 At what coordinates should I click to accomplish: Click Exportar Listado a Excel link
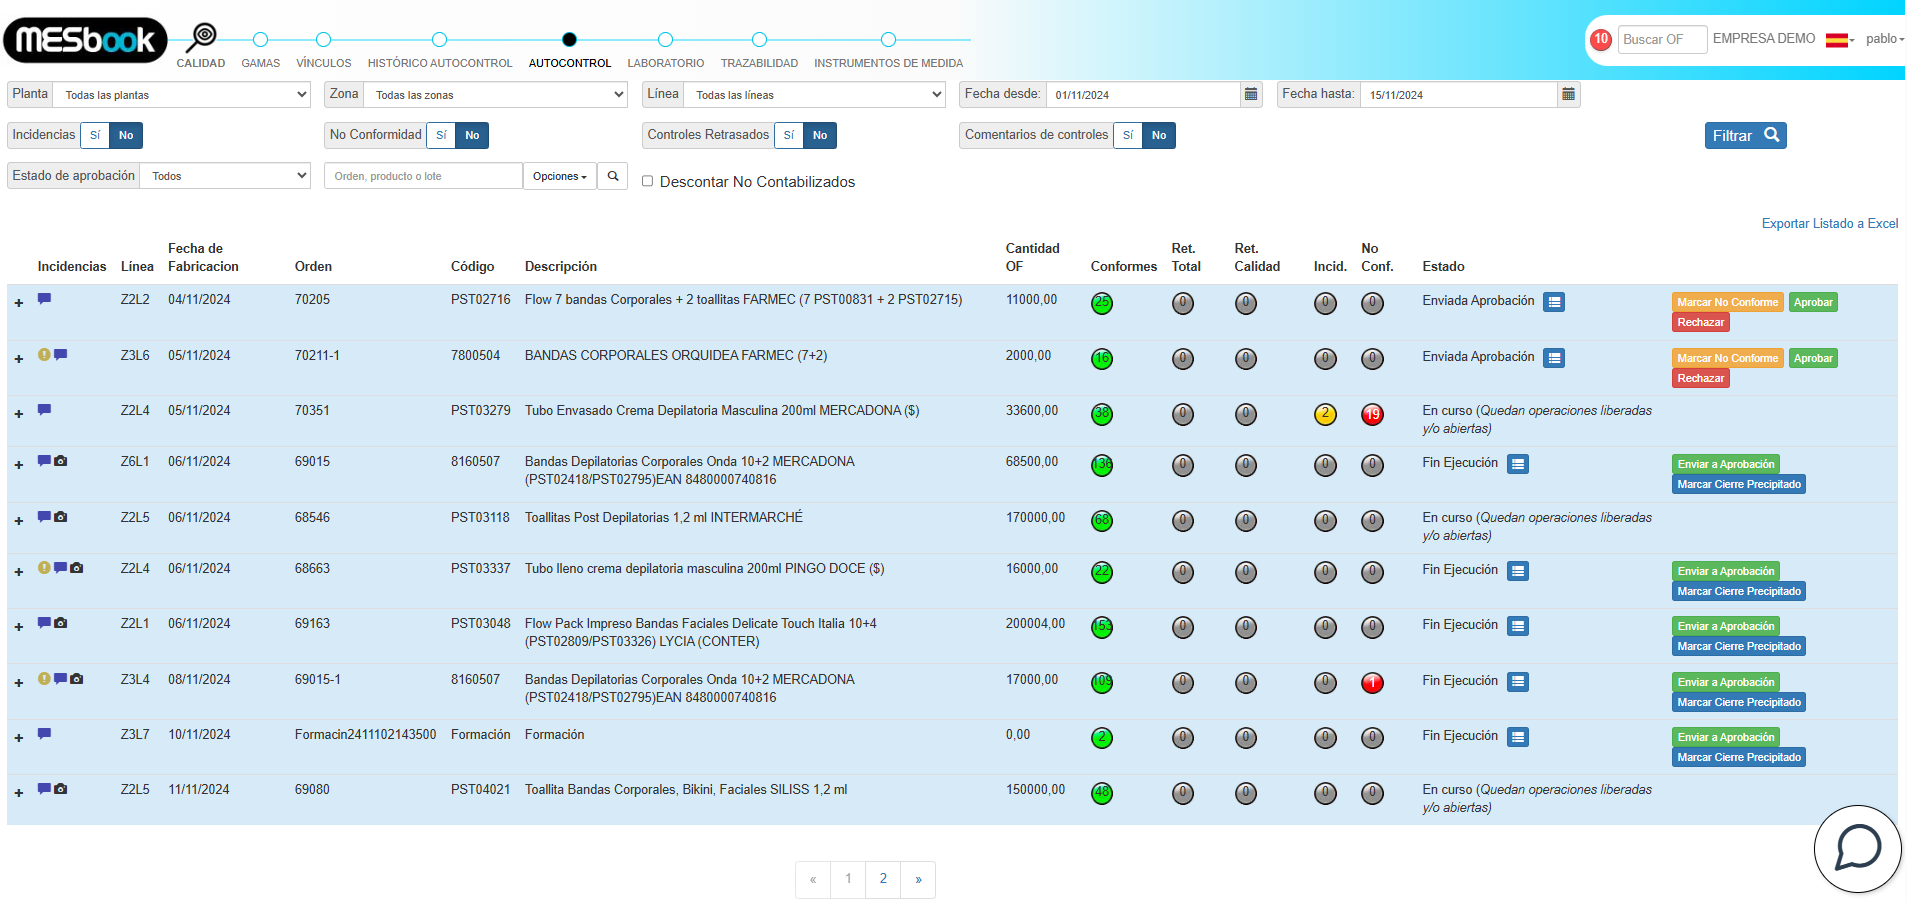[1829, 224]
